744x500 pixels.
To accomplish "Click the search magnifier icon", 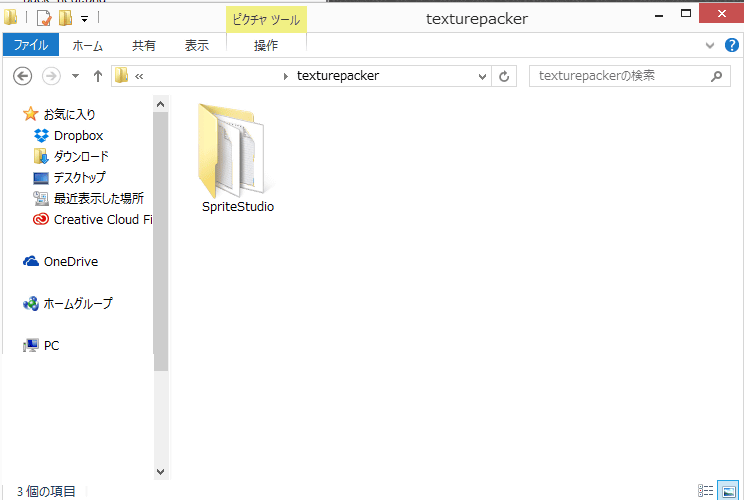I will click(716, 76).
